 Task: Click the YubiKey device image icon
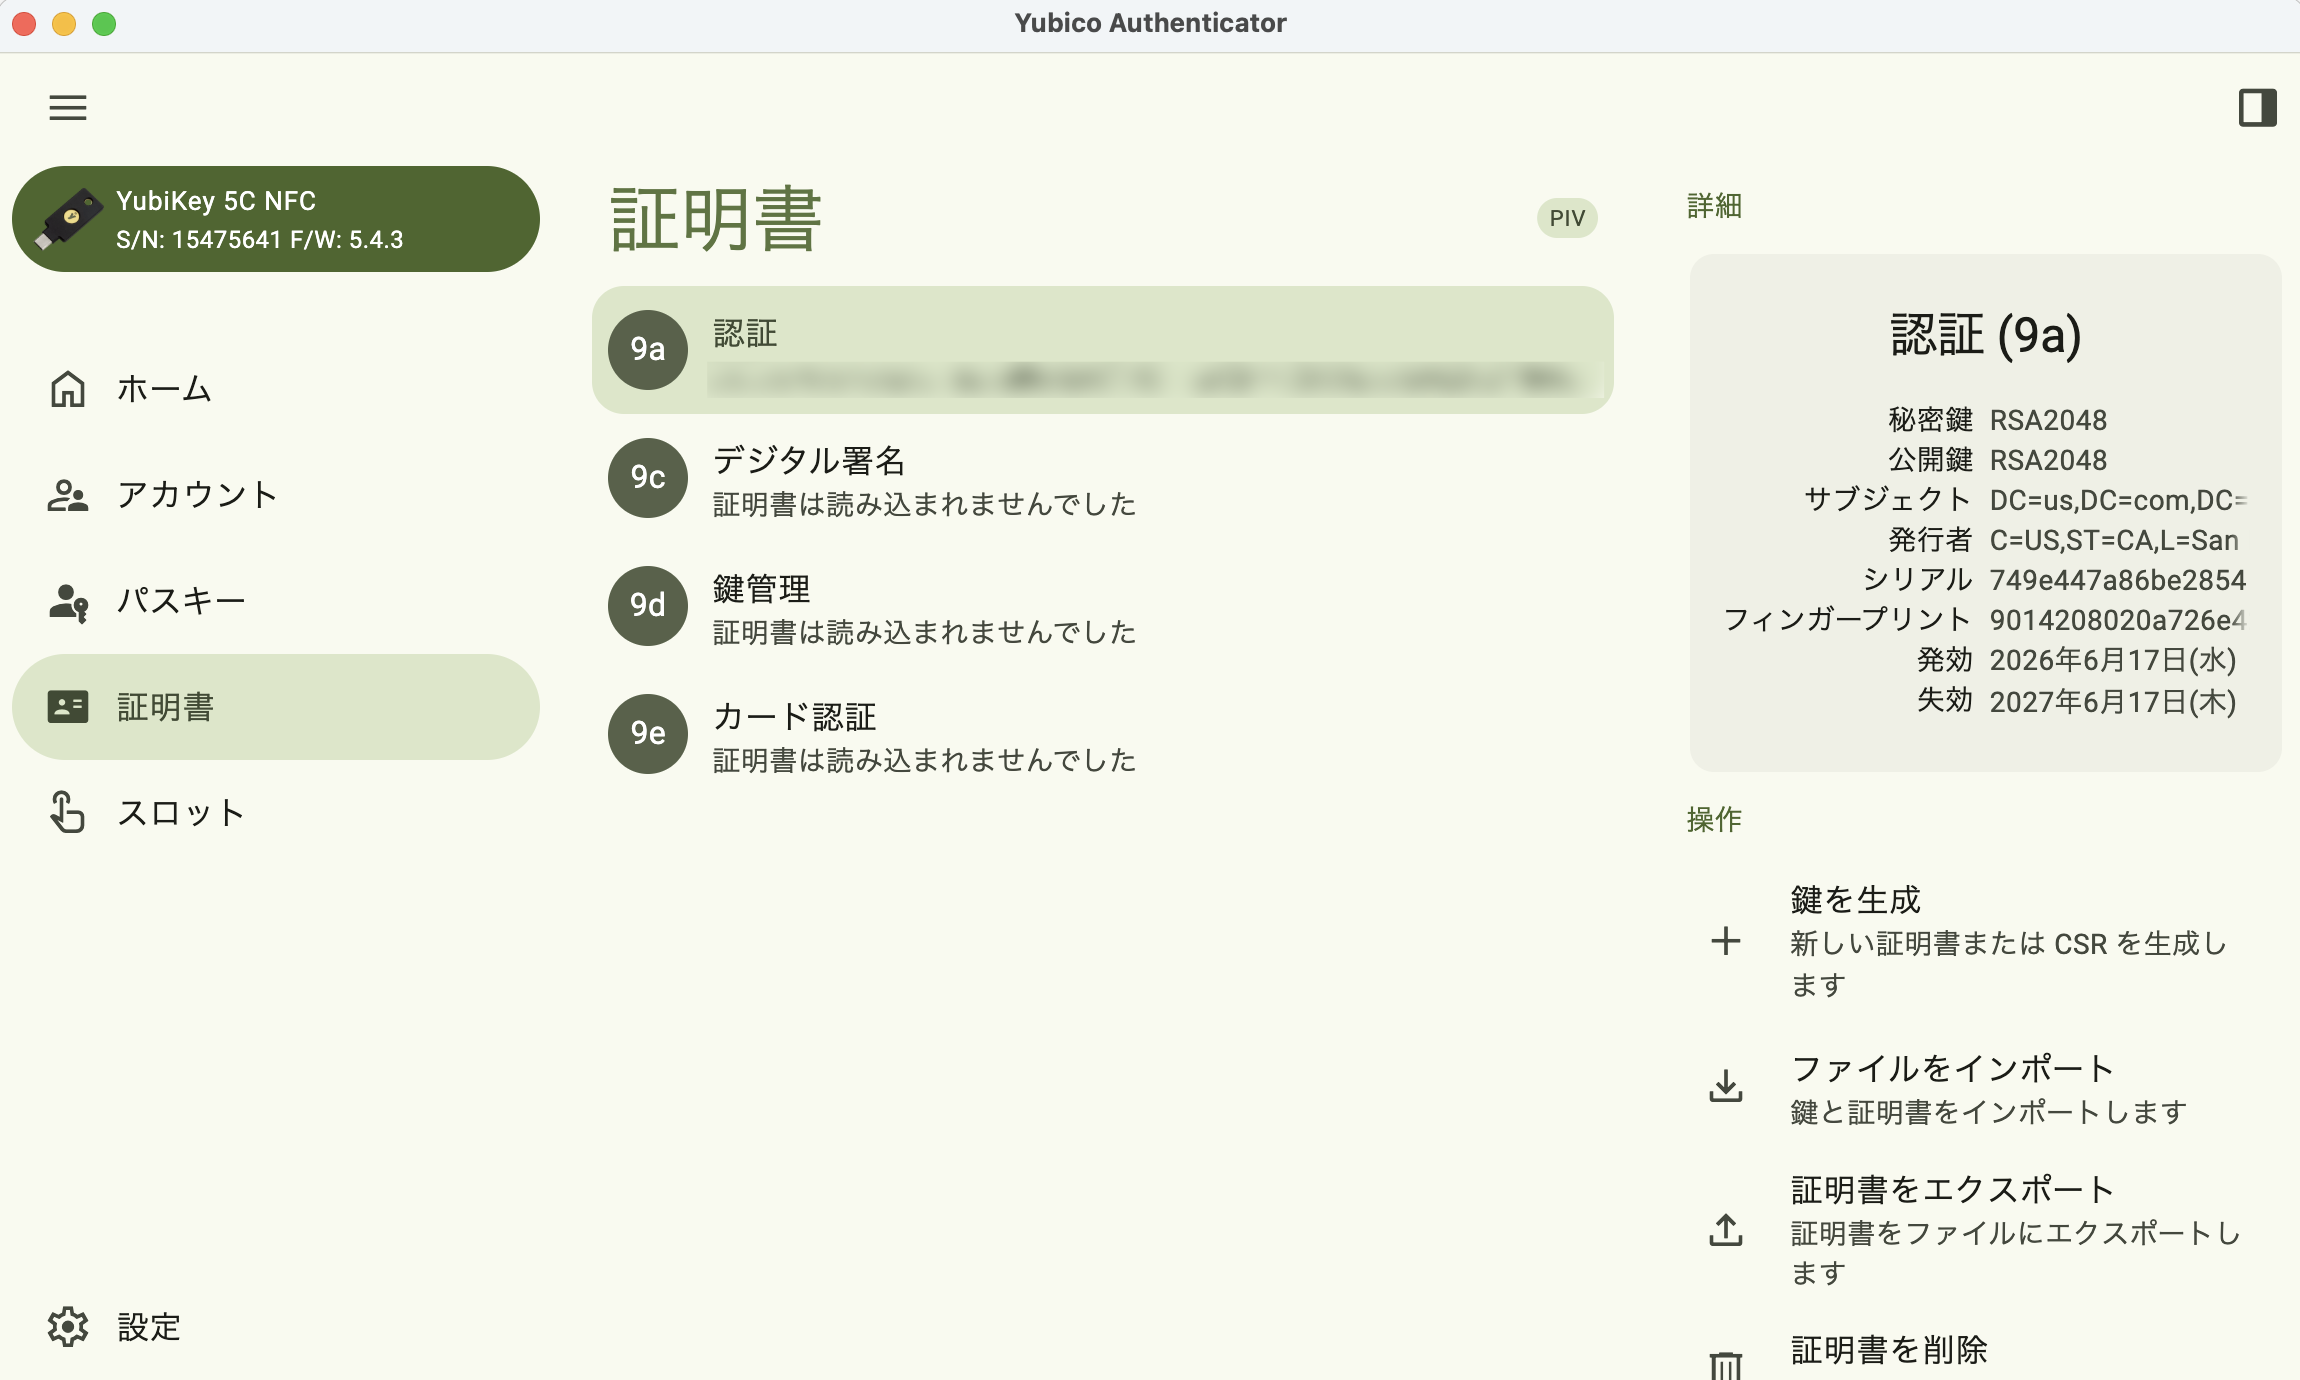point(68,219)
